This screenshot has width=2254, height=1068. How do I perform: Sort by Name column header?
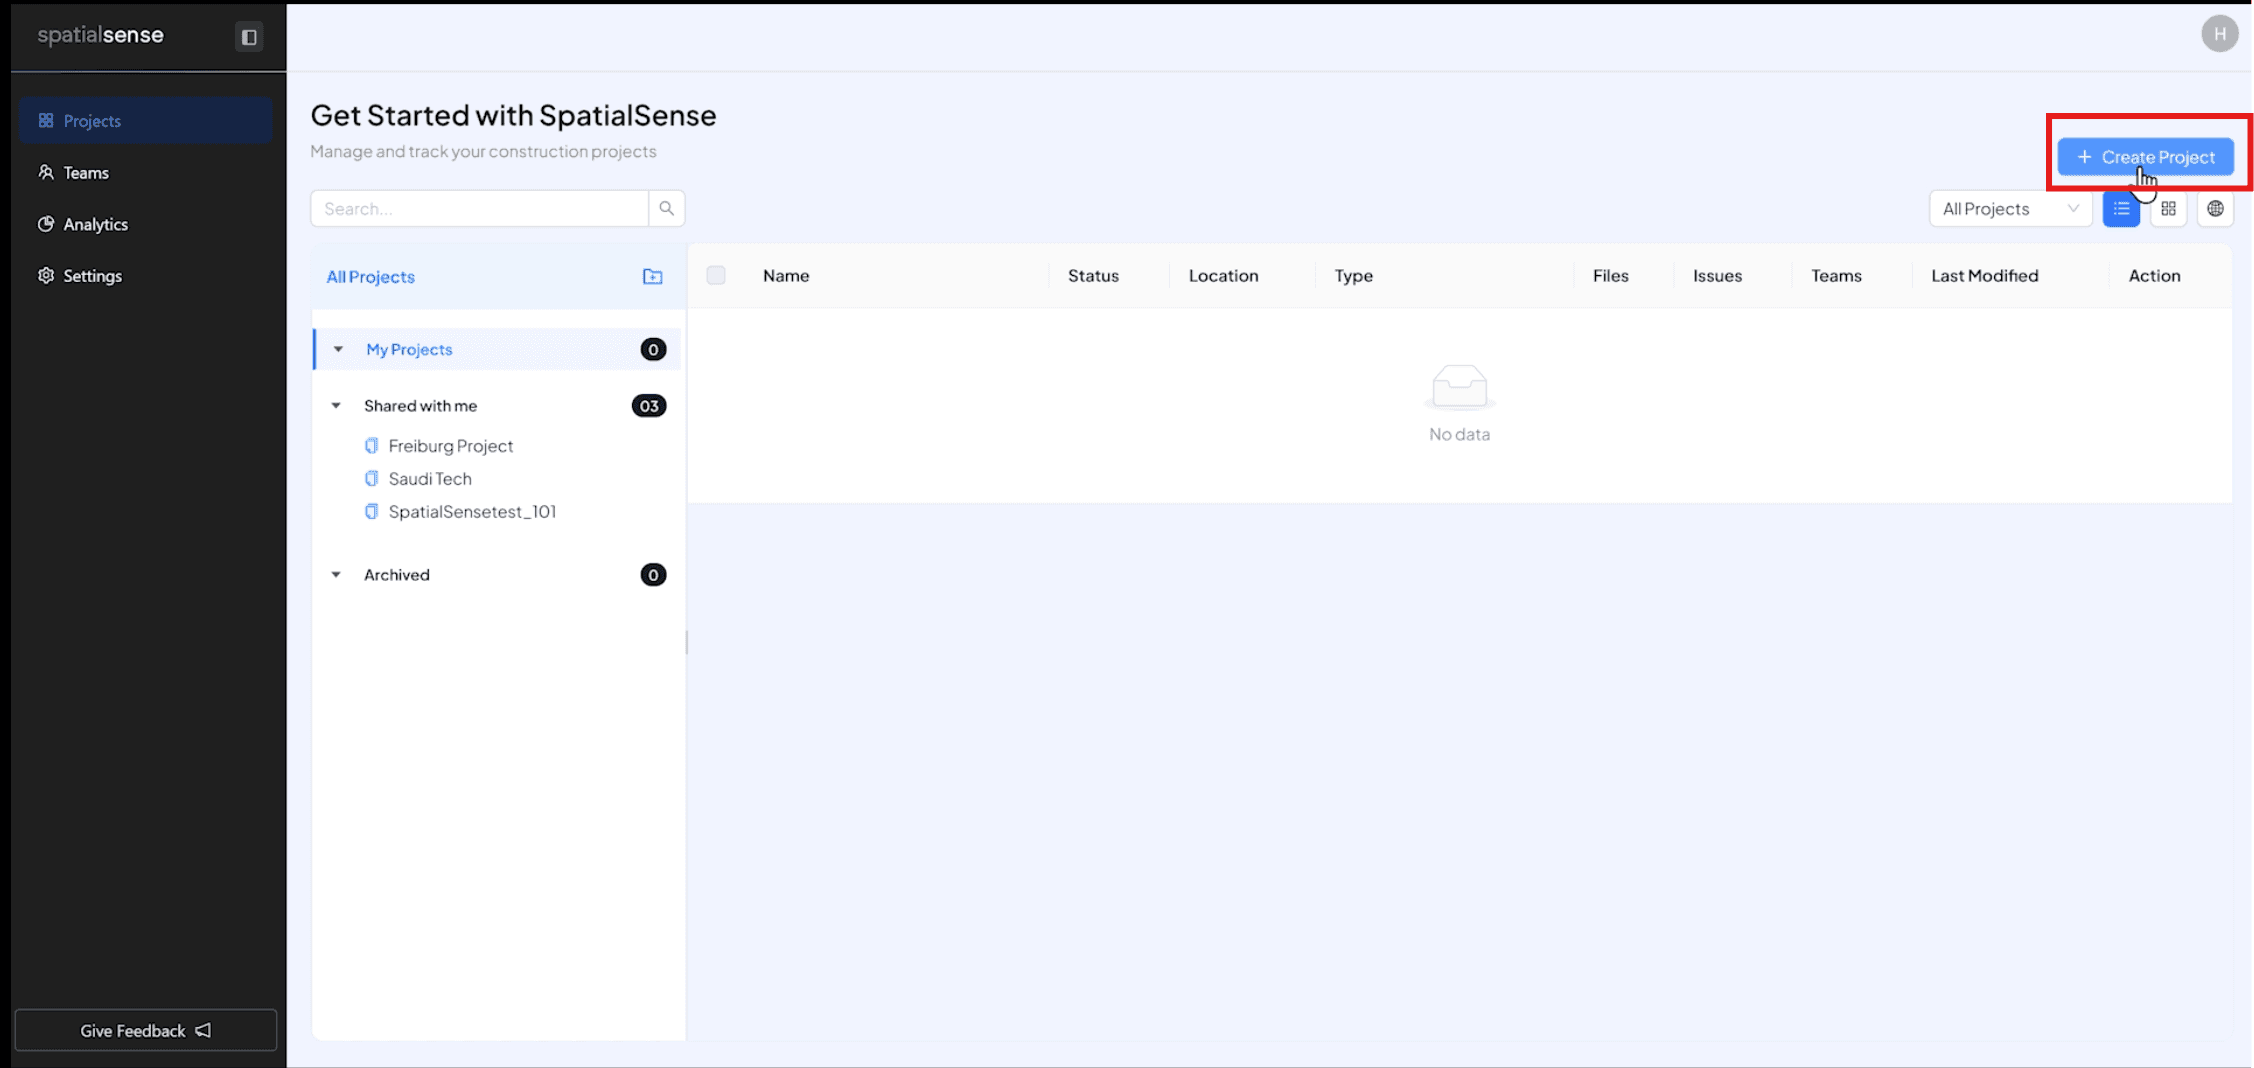[x=786, y=276]
